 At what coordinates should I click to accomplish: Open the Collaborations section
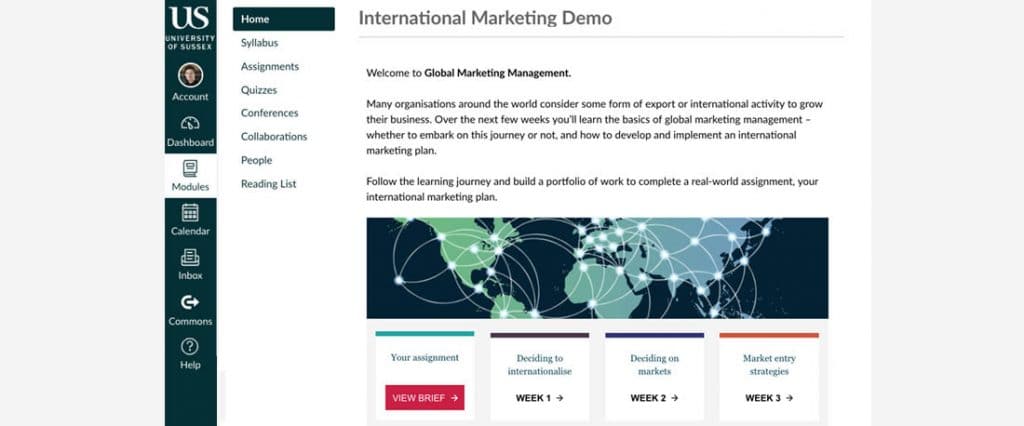pos(273,137)
